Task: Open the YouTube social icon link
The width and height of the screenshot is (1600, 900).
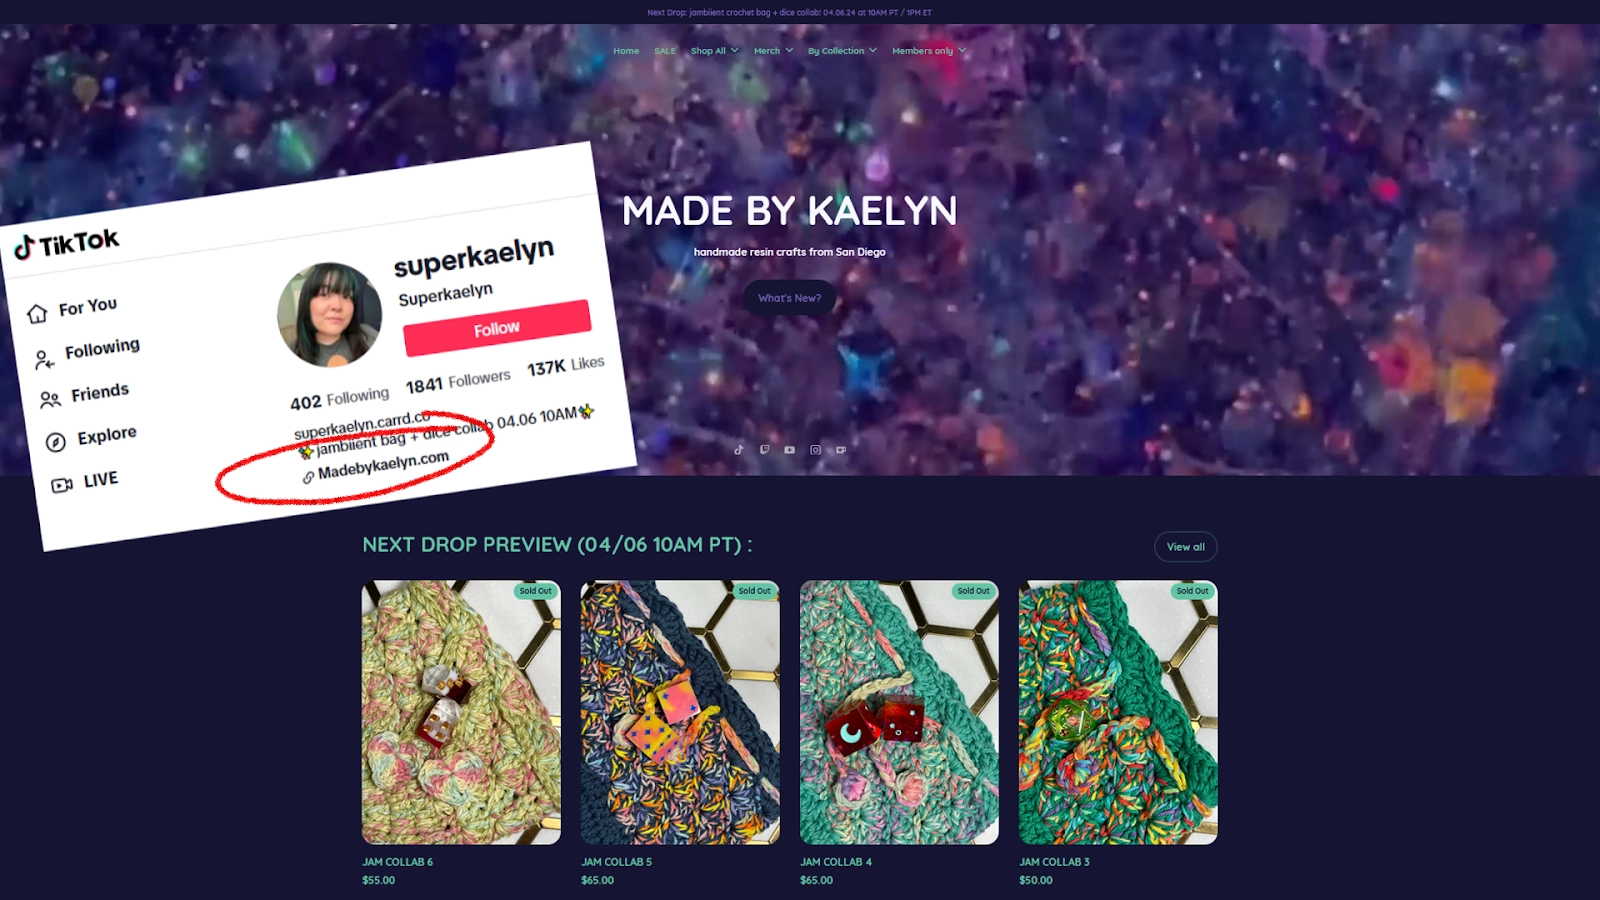Action: pos(790,450)
